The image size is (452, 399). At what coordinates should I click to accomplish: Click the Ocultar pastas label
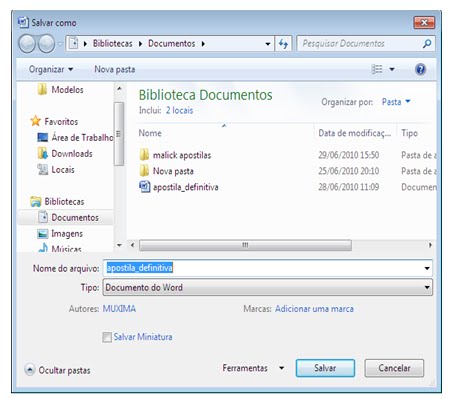(64, 370)
